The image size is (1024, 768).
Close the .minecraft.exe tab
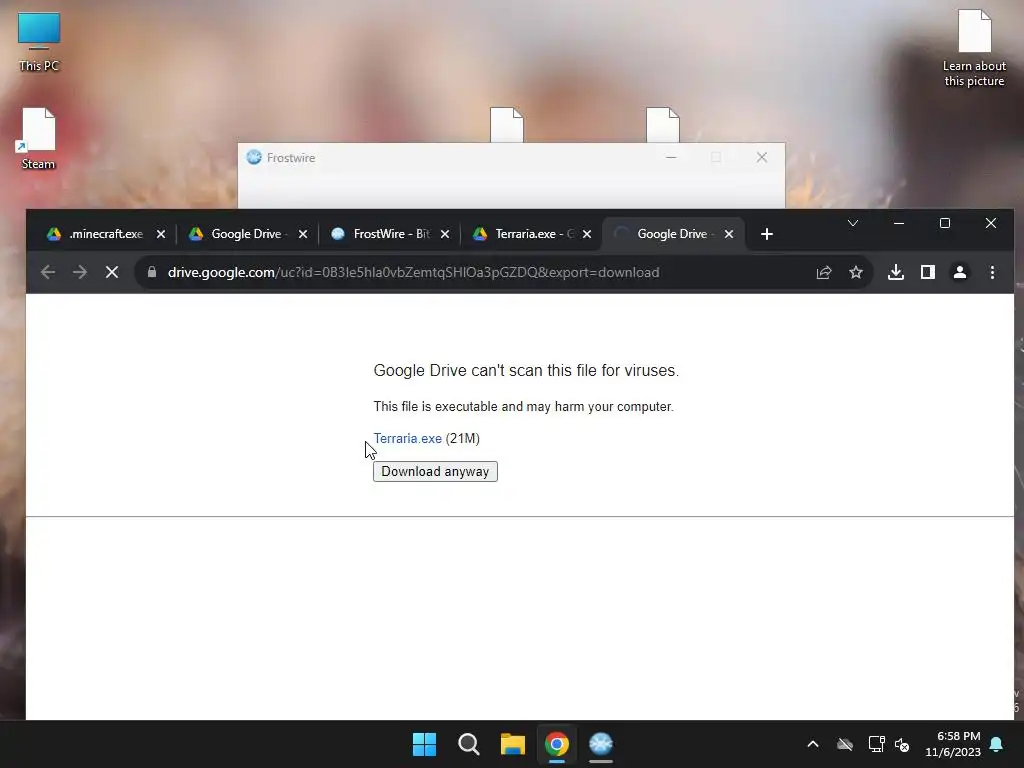161,234
